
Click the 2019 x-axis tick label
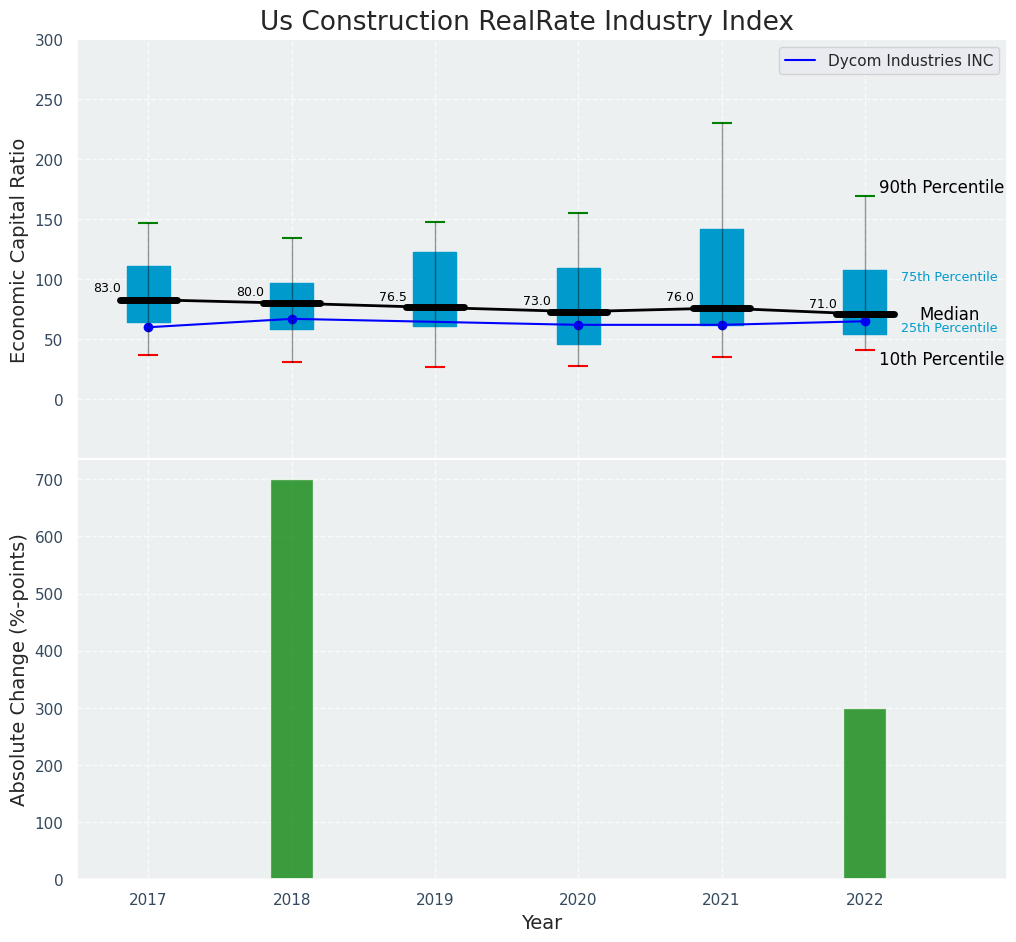click(435, 899)
